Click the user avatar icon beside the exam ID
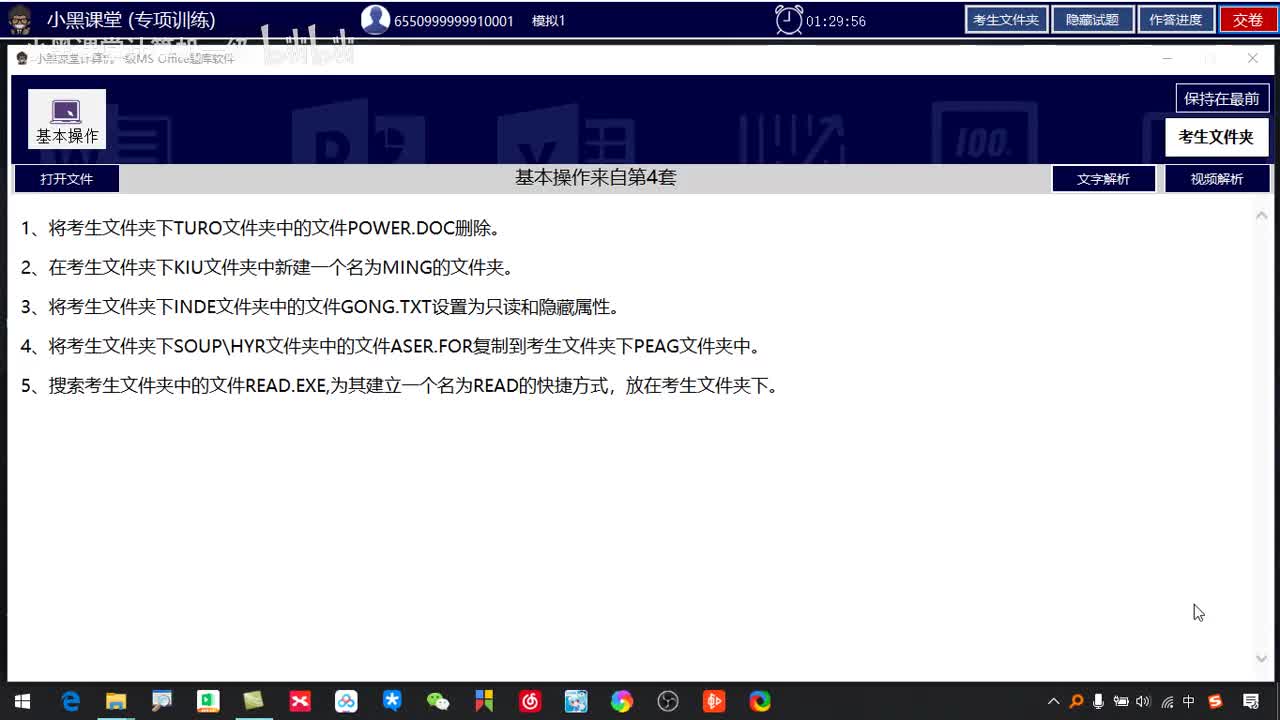This screenshot has width=1280, height=720. pyautogui.click(x=375, y=20)
